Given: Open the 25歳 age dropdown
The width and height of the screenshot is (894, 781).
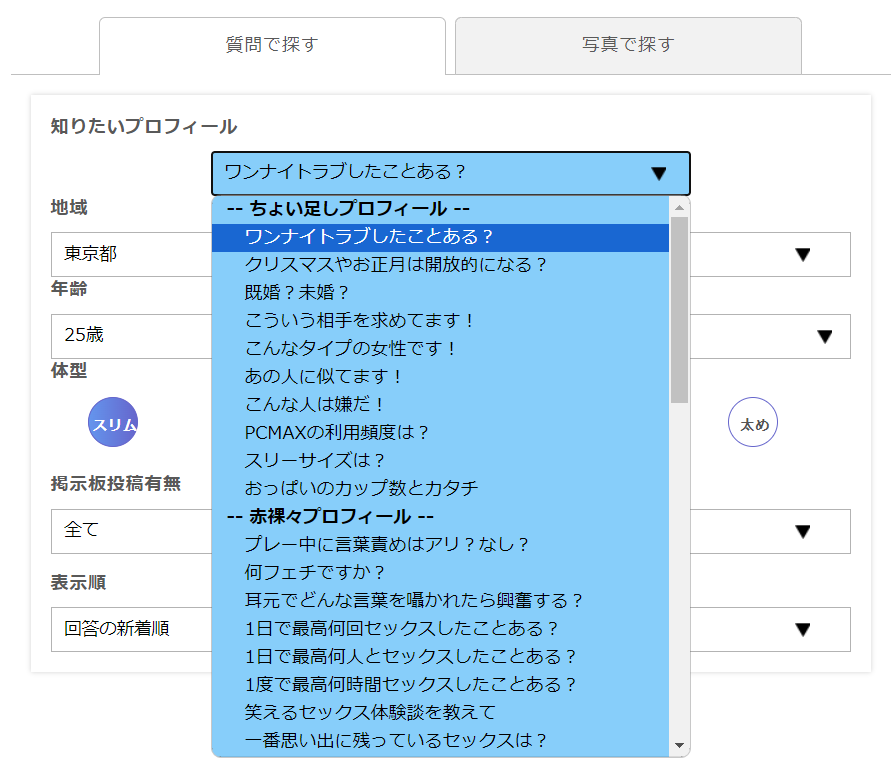Looking at the screenshot, I should [x=824, y=336].
